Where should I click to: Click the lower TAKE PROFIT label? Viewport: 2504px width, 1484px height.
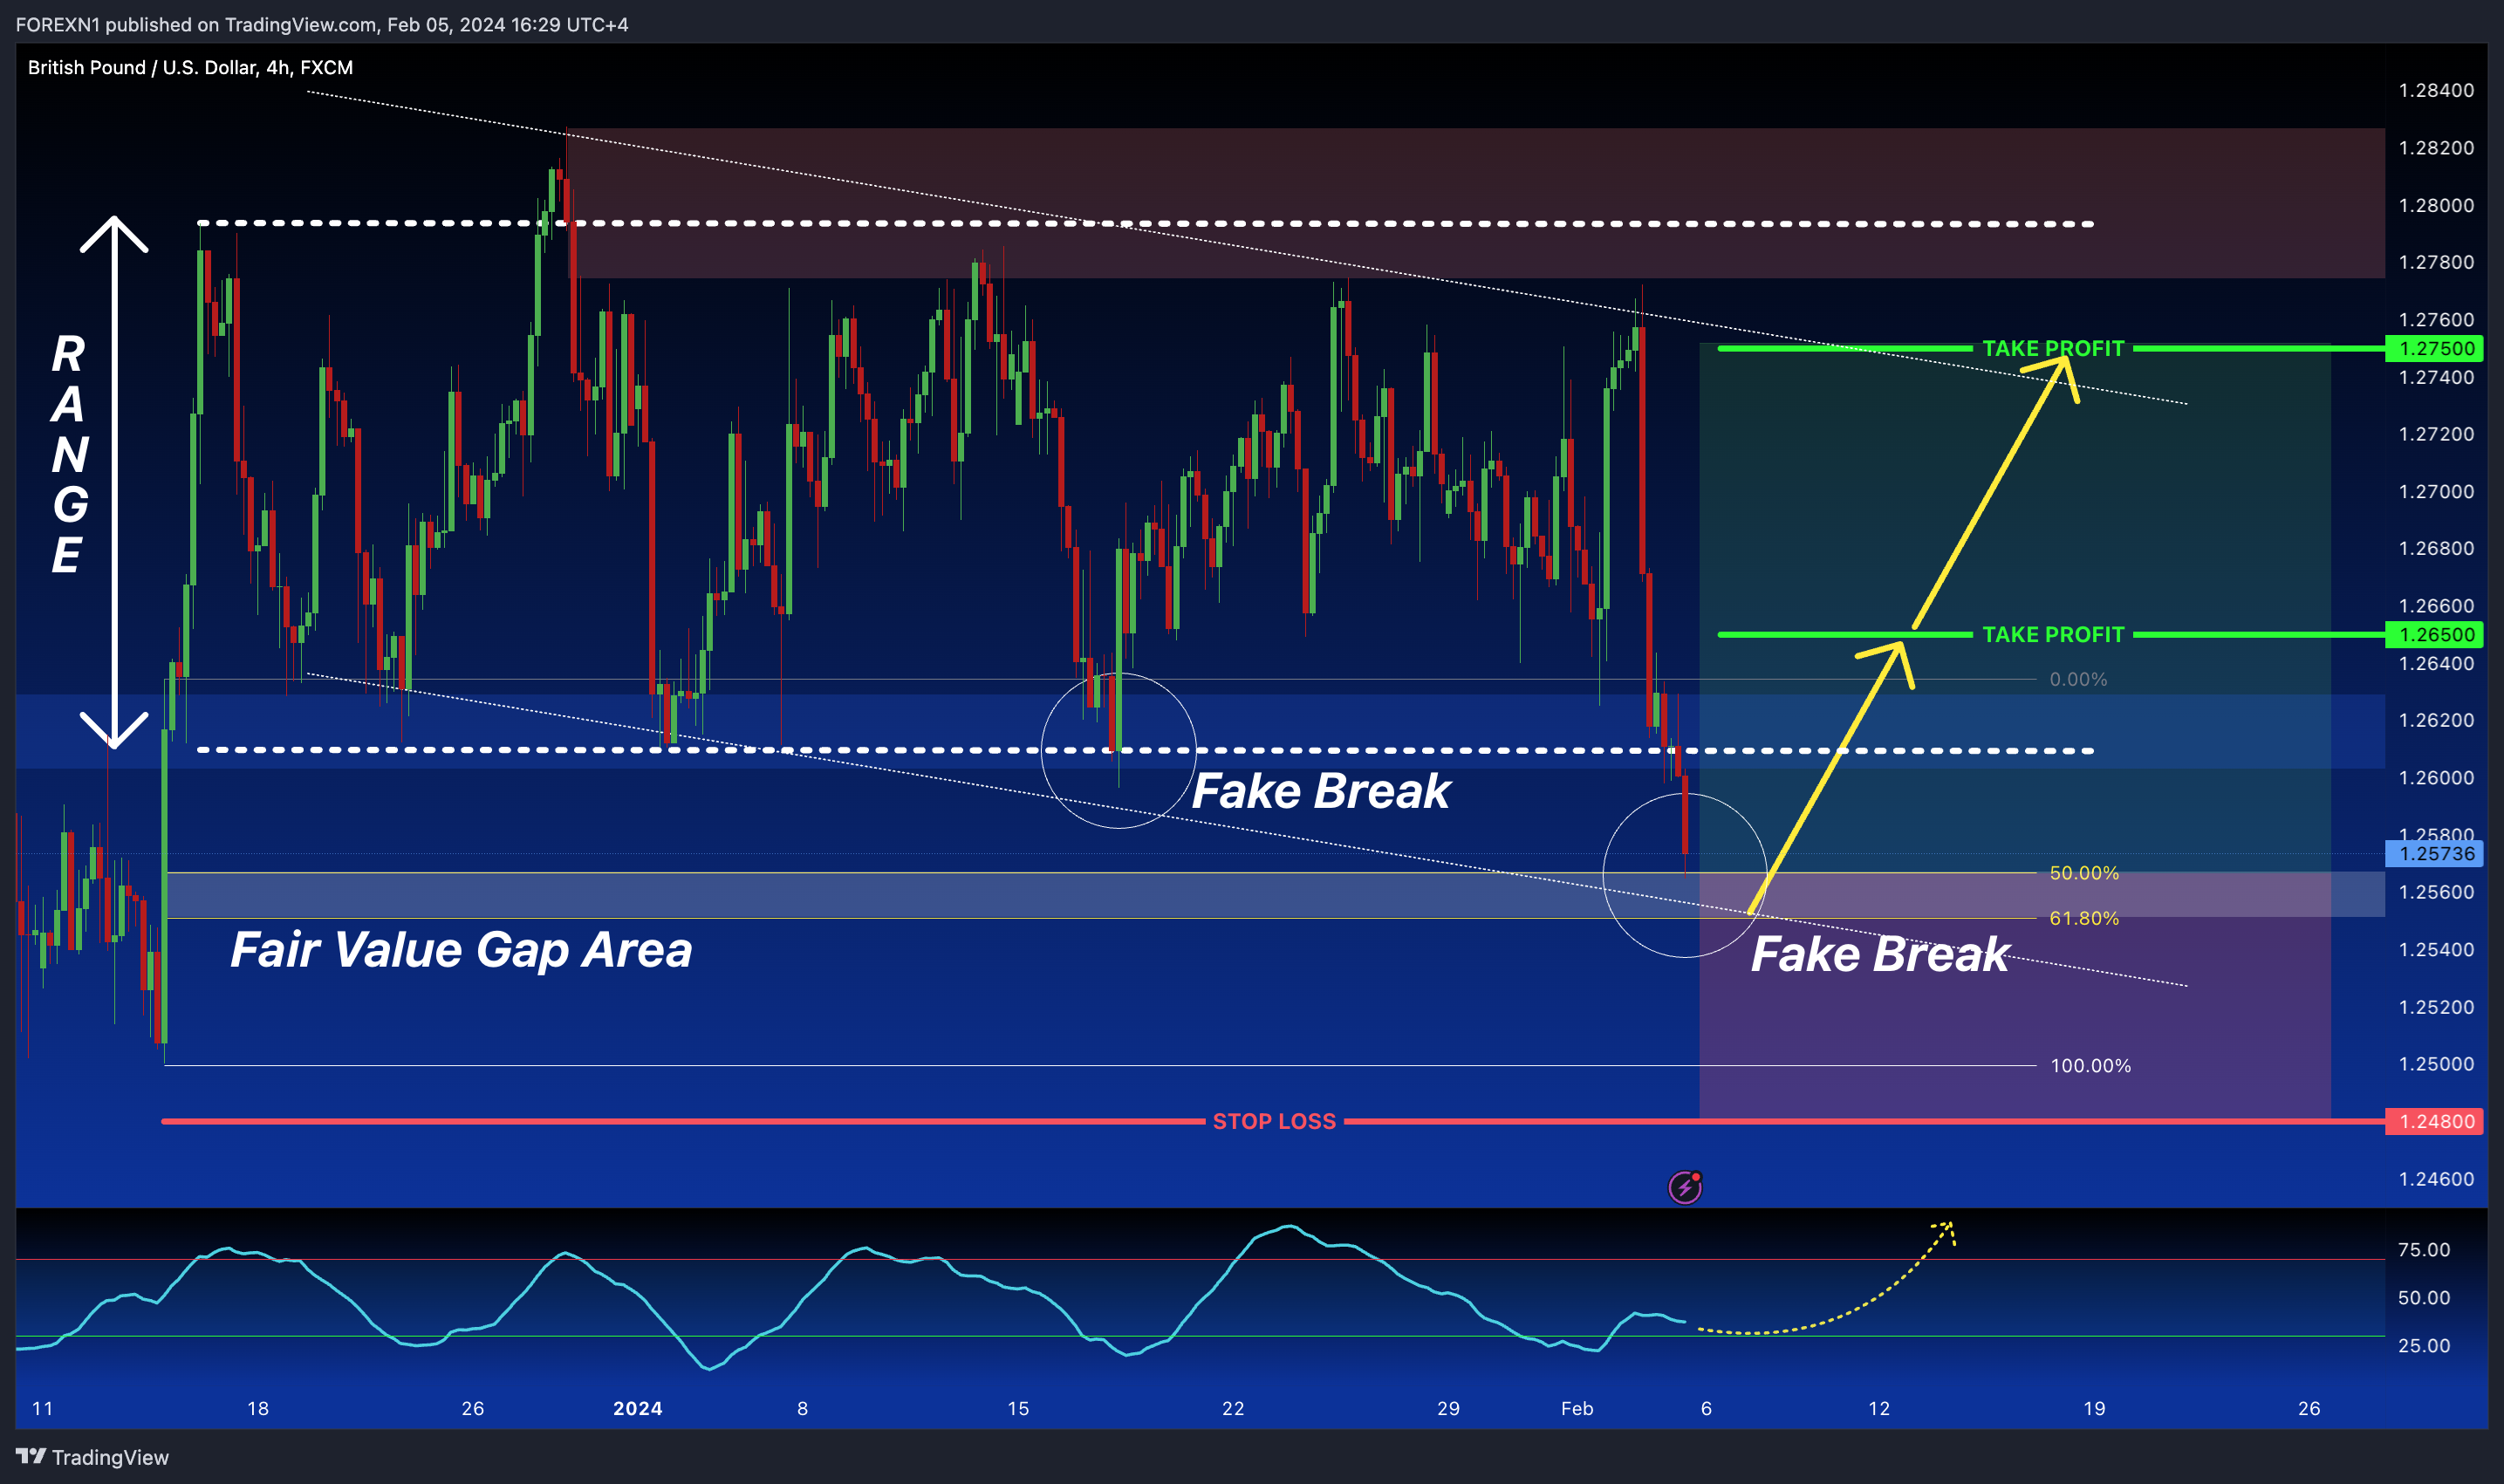[x=2052, y=635]
